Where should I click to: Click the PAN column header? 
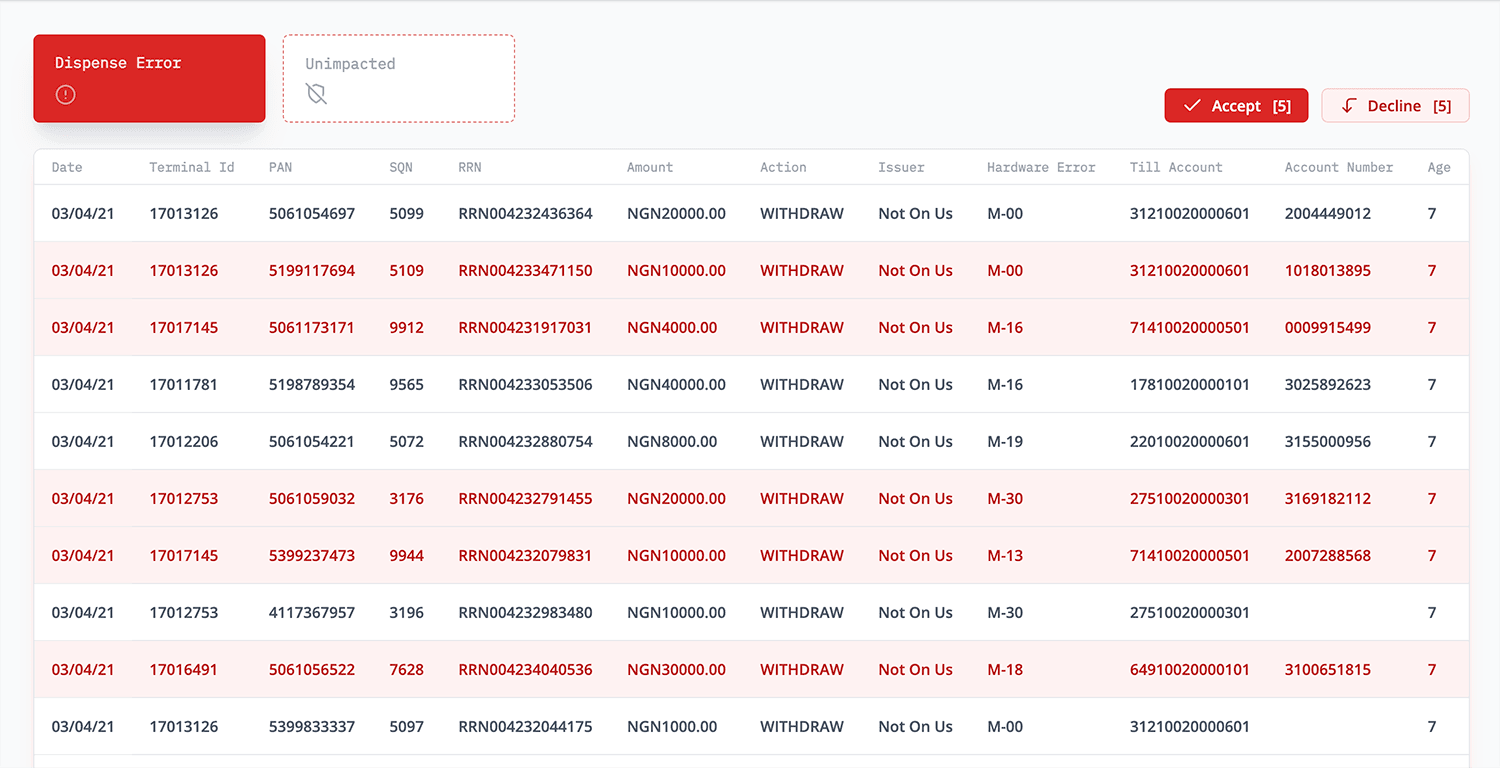281,167
